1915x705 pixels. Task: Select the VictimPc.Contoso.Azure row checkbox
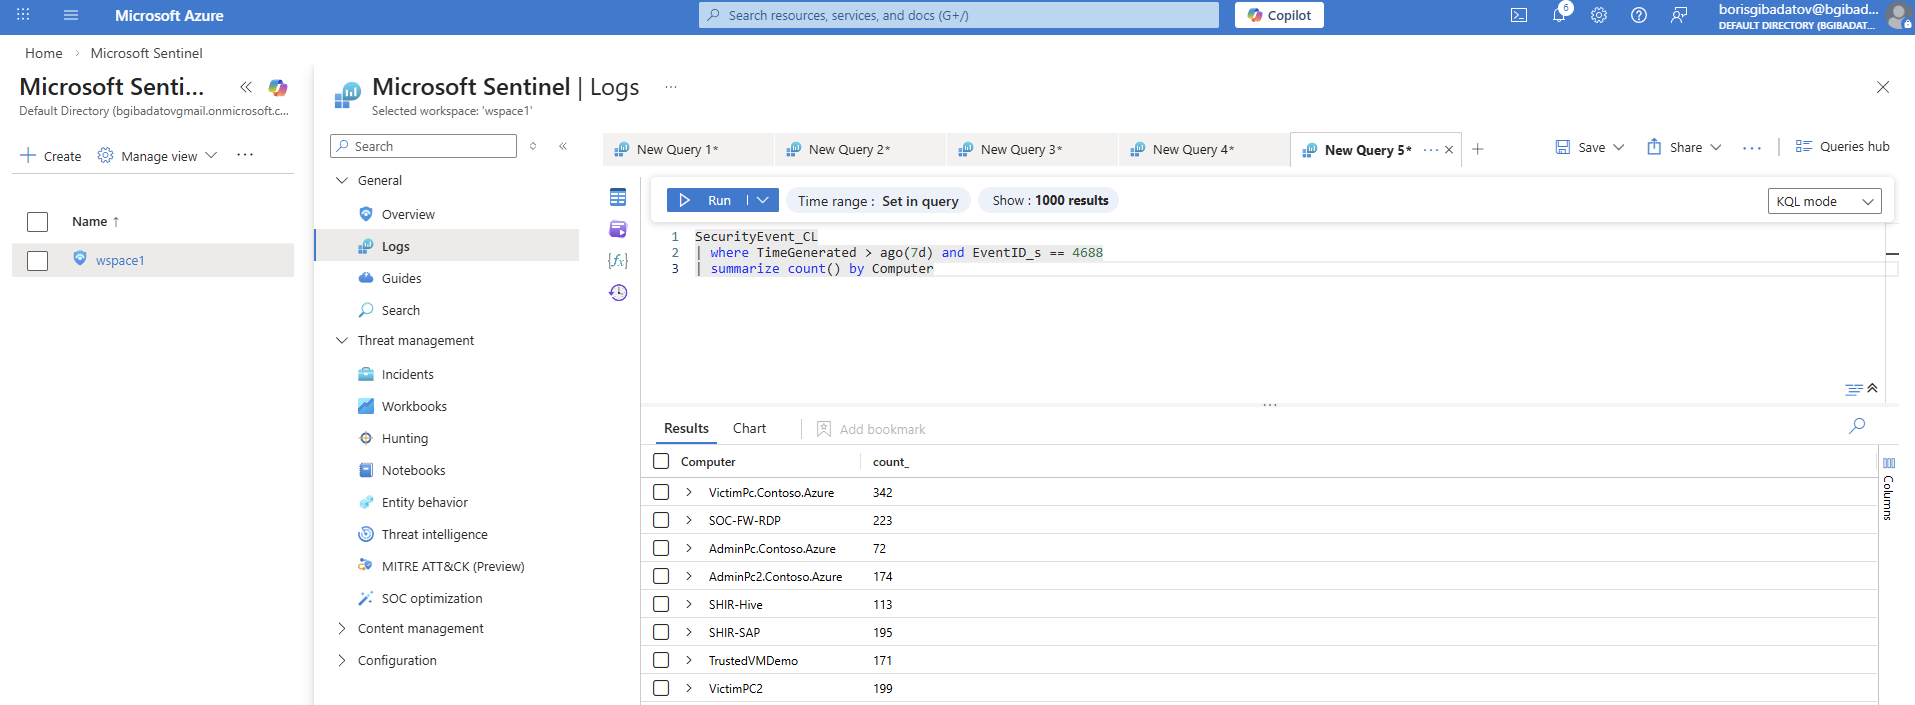pos(661,492)
